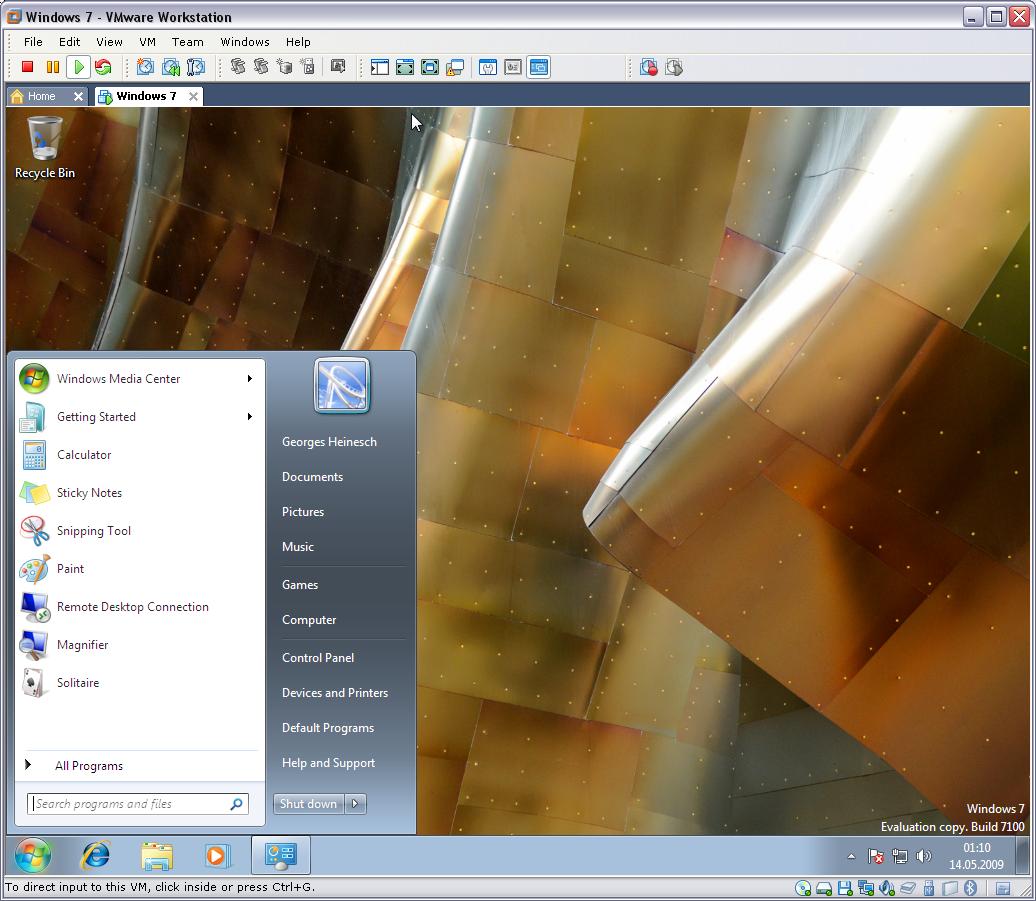Open the VM menu
Screen dimensions: 1036x901
(x=147, y=42)
